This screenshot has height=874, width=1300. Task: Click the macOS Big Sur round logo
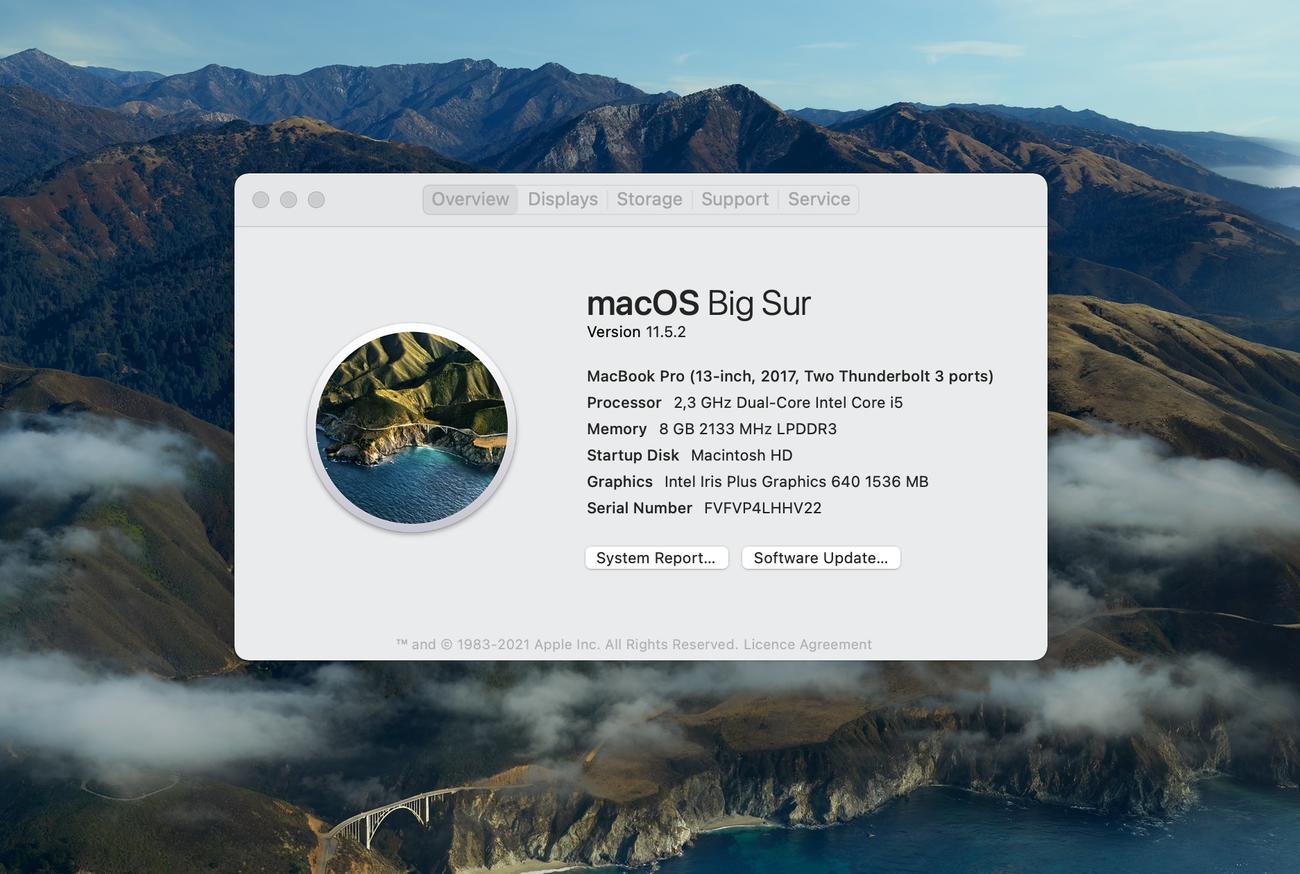[x=412, y=428]
